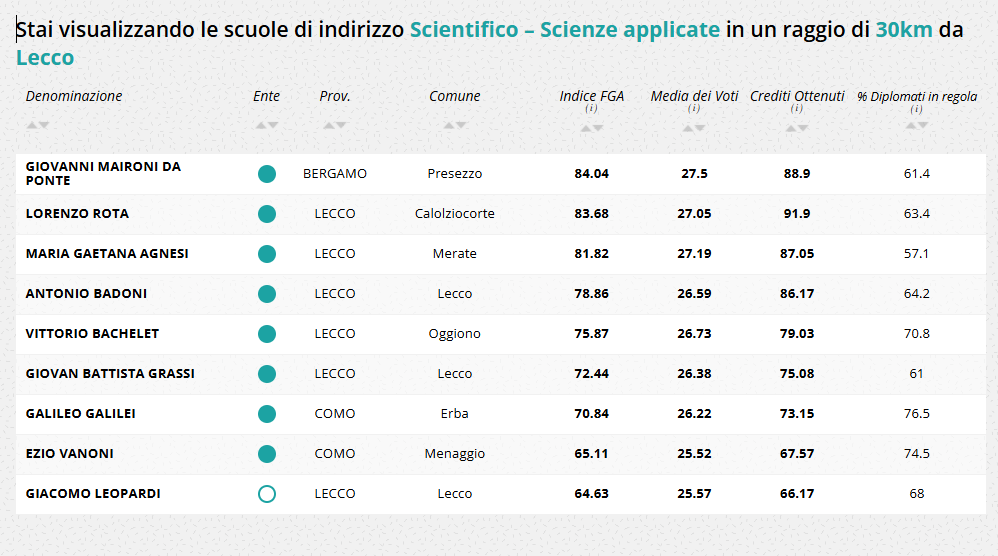
Task: Click the hollow Ente circle for Giacomo Leopardi
Action: point(267,494)
